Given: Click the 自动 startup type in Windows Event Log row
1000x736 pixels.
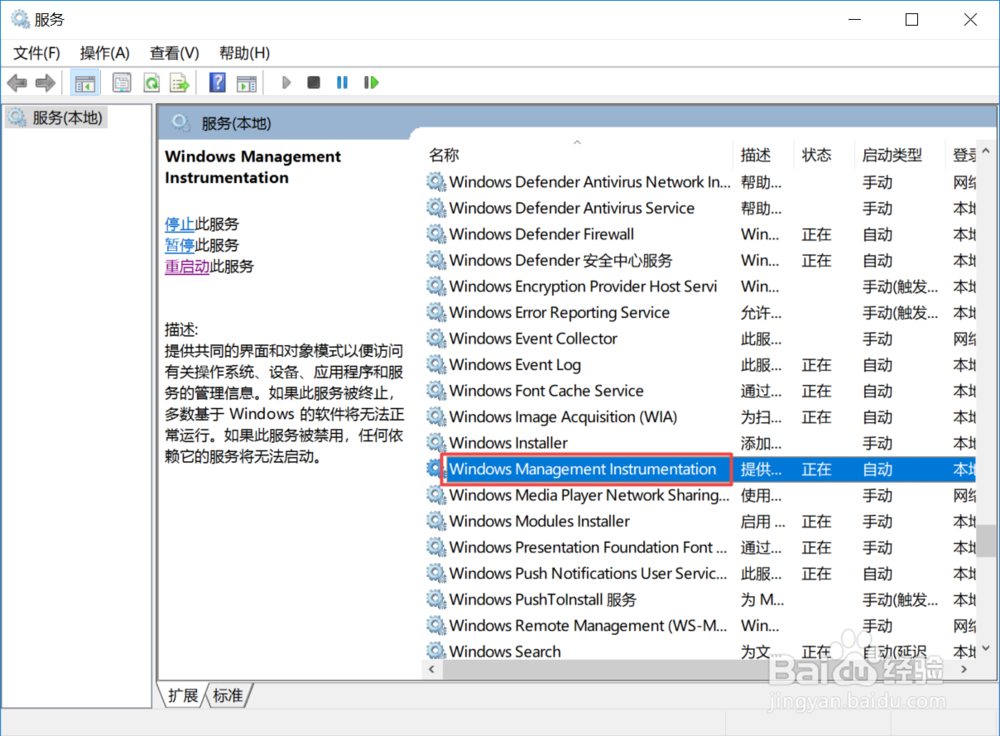Looking at the screenshot, I should coord(877,365).
